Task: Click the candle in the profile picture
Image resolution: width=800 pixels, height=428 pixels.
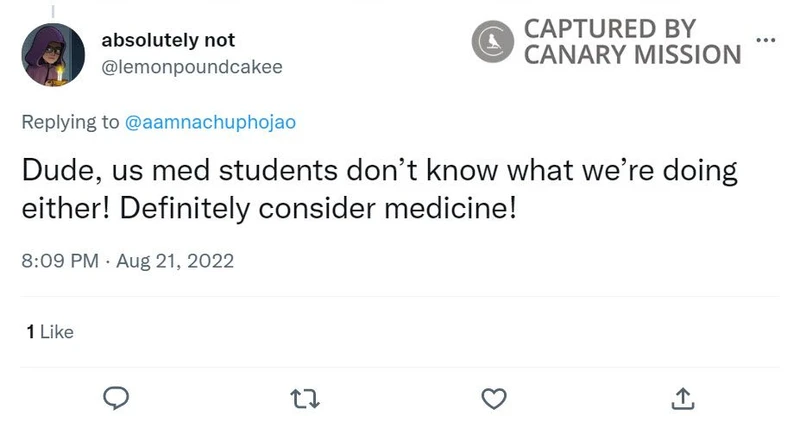Action: click(62, 76)
